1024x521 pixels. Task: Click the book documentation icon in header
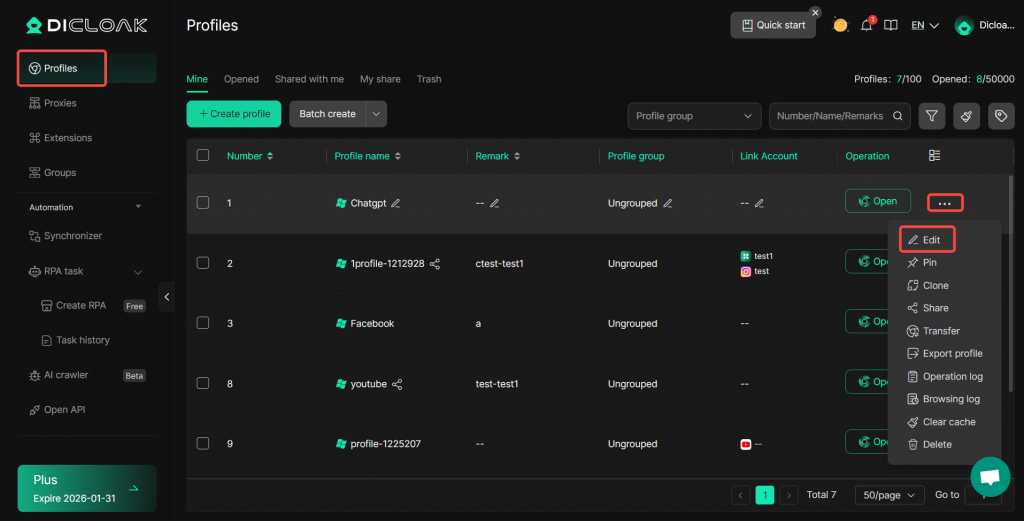point(891,25)
